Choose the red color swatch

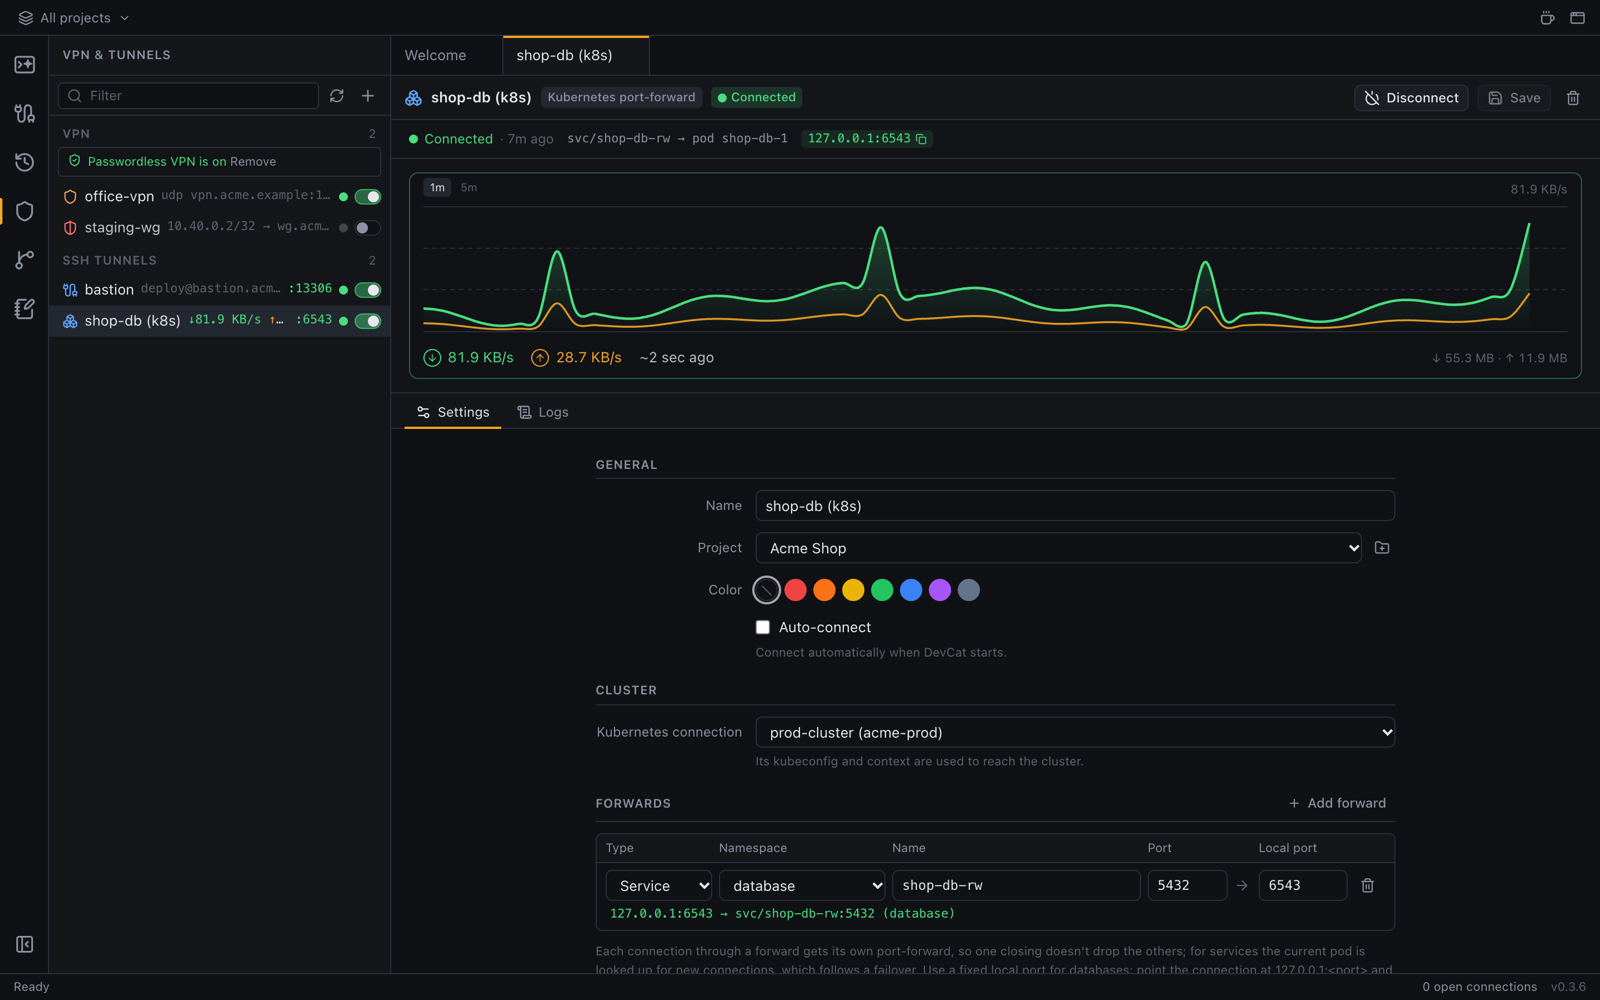click(795, 590)
